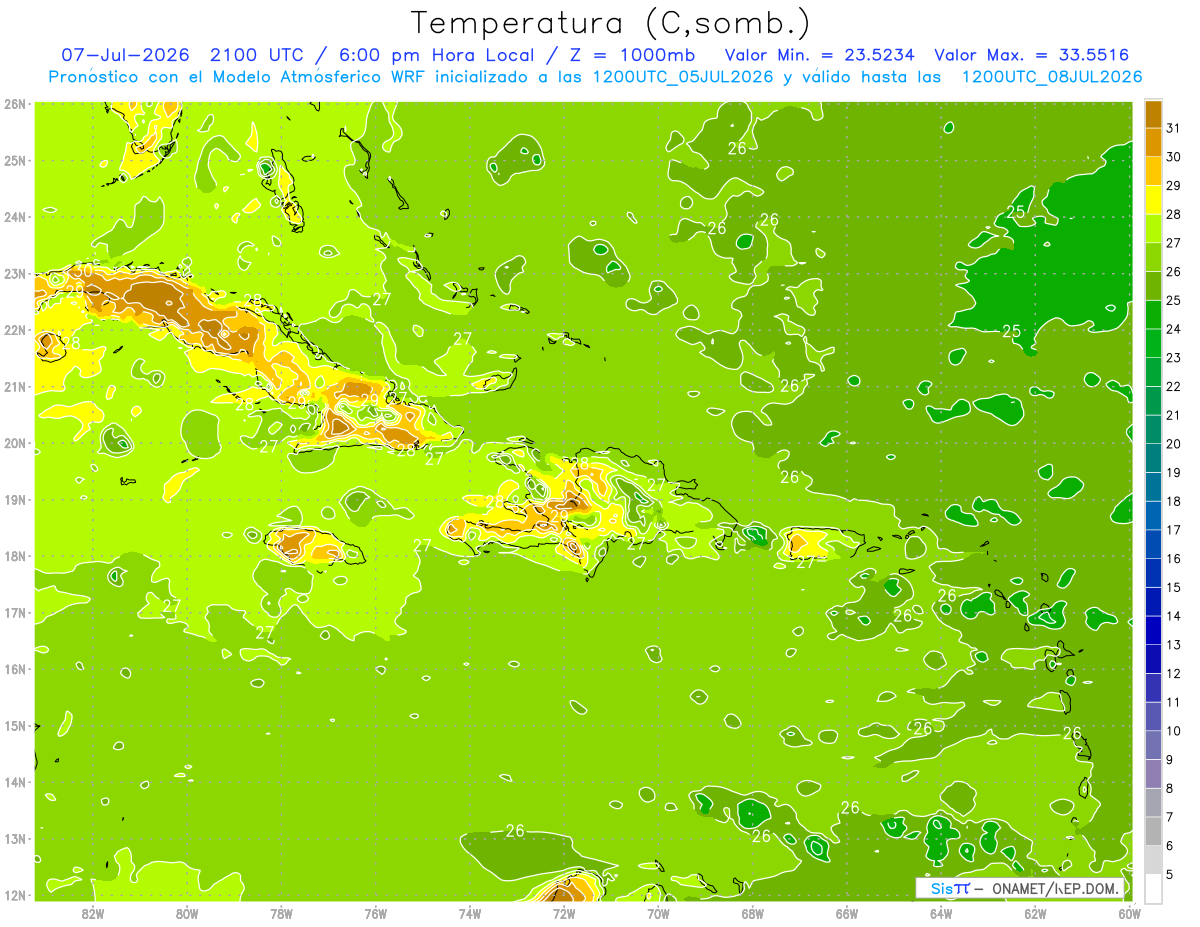The image size is (1200, 927).
Task: Select the green swatch between legend 24 and 25
Action: [1154, 314]
